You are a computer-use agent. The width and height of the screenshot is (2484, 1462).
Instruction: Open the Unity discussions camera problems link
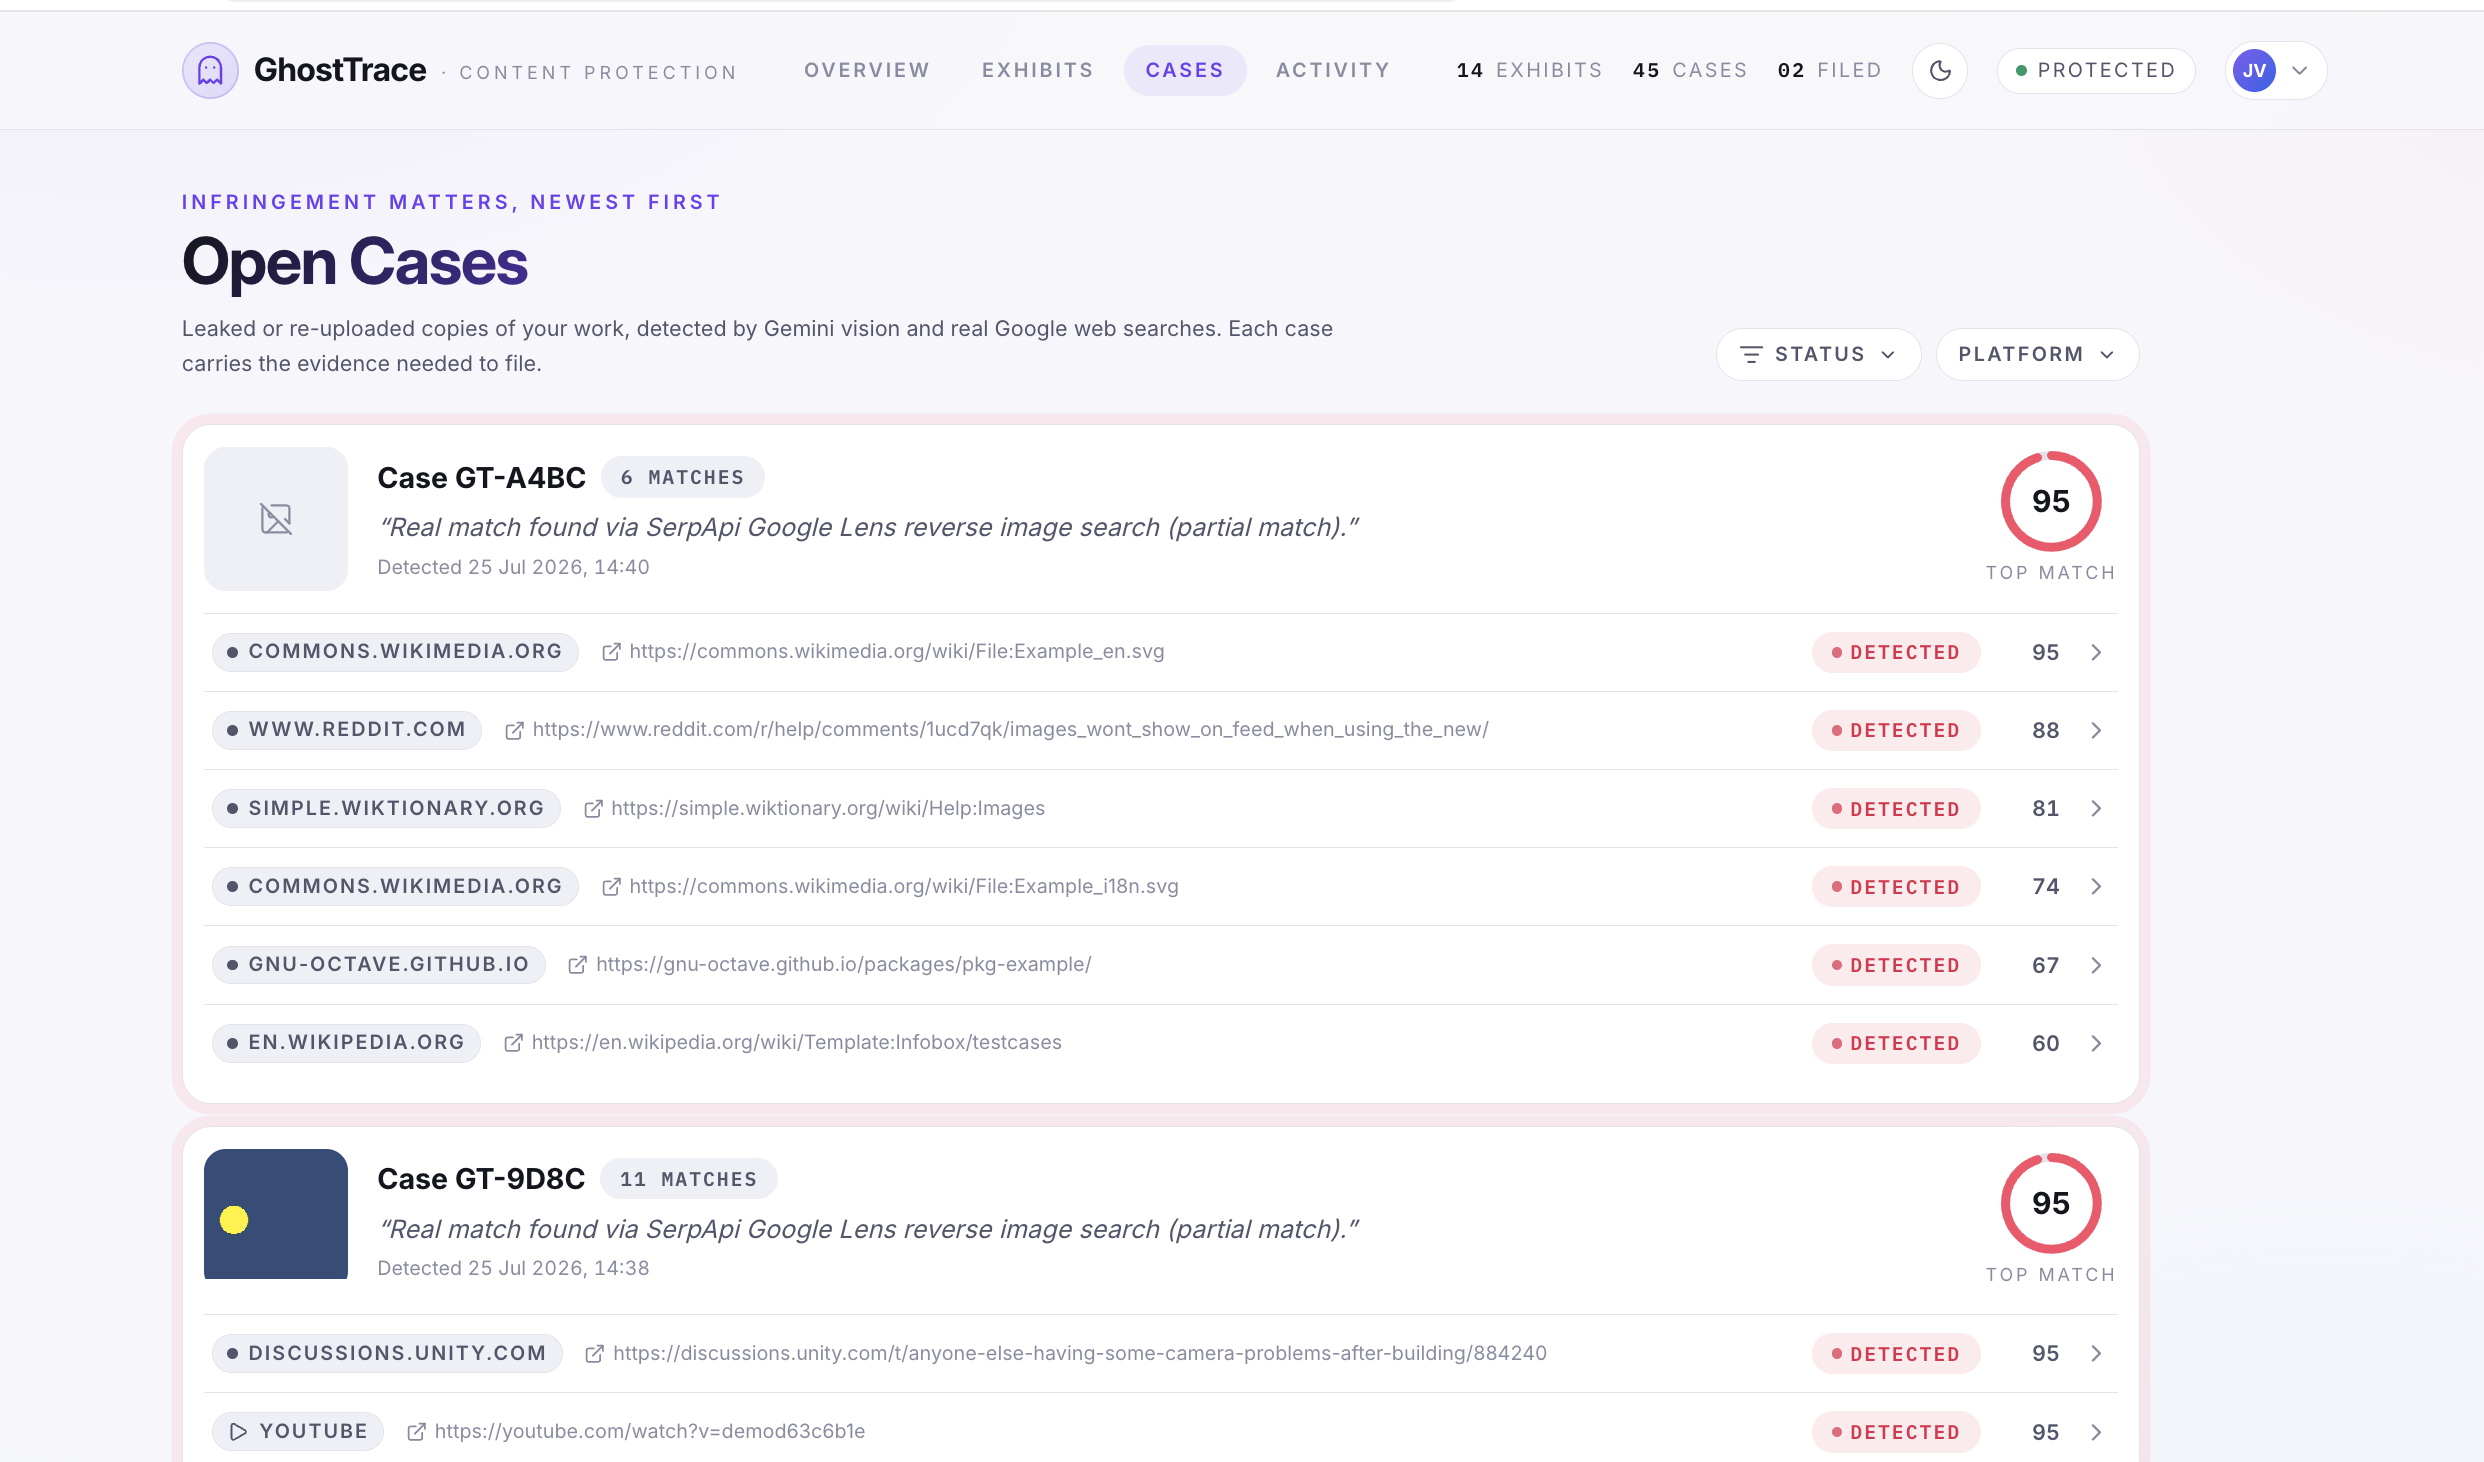[x=1080, y=1353]
